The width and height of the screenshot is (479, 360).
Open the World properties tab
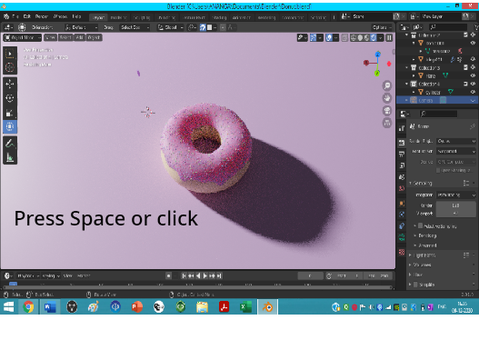402,188
